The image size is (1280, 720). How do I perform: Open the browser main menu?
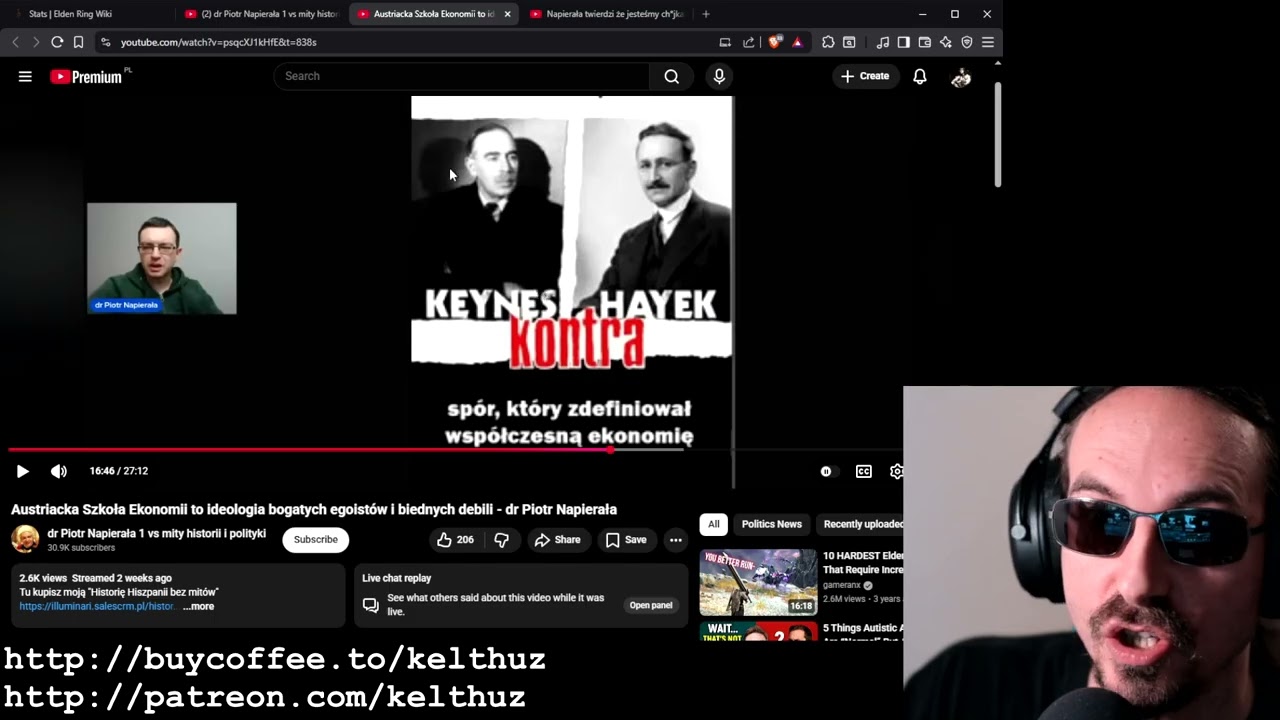[988, 42]
